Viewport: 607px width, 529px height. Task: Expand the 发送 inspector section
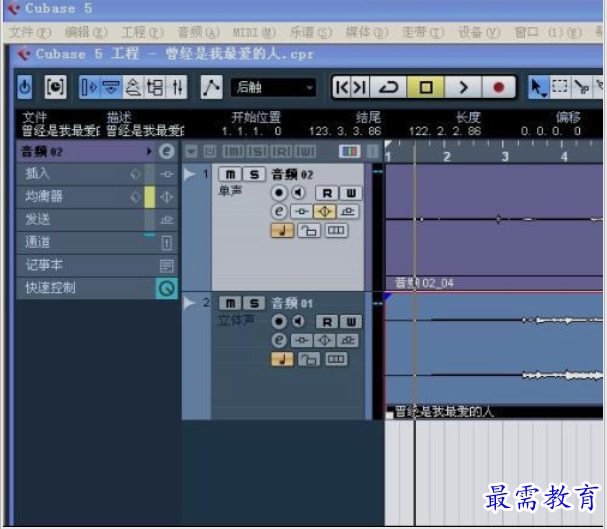pos(97,219)
